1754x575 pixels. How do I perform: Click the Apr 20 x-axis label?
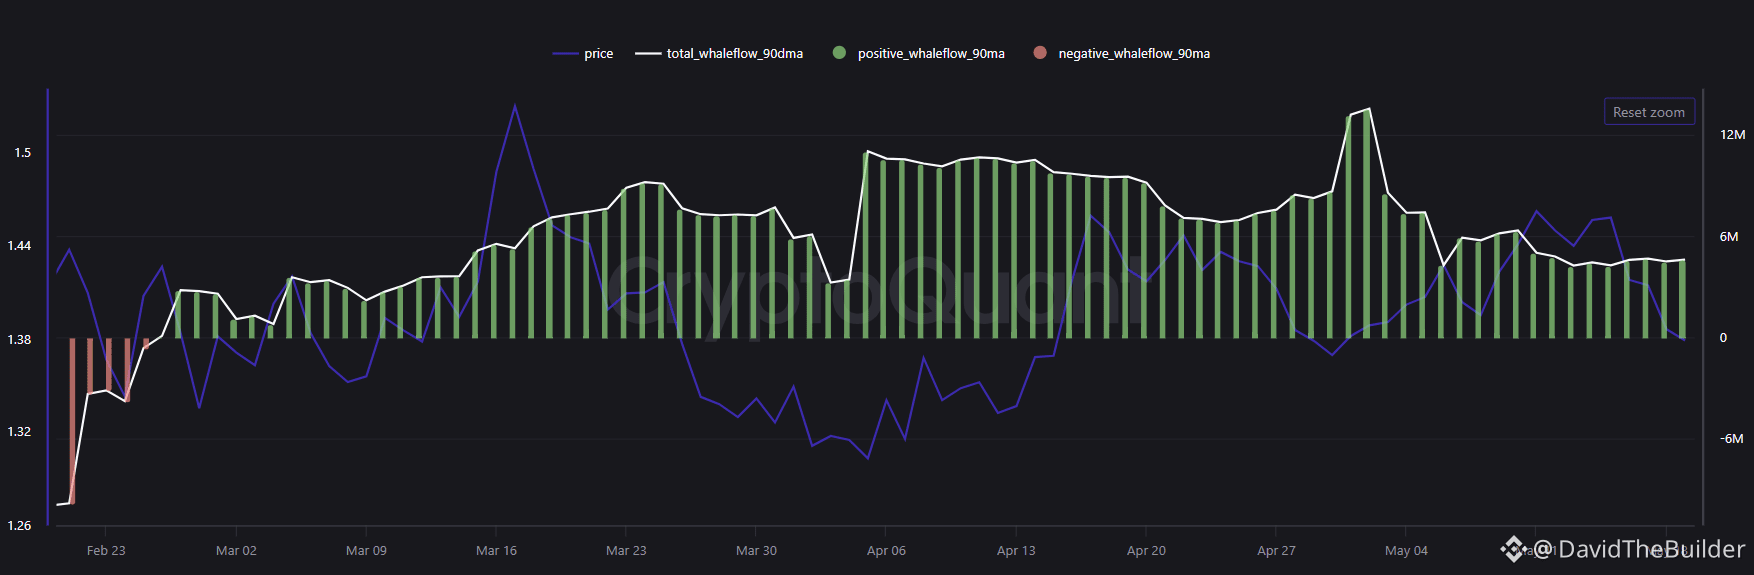1146,551
